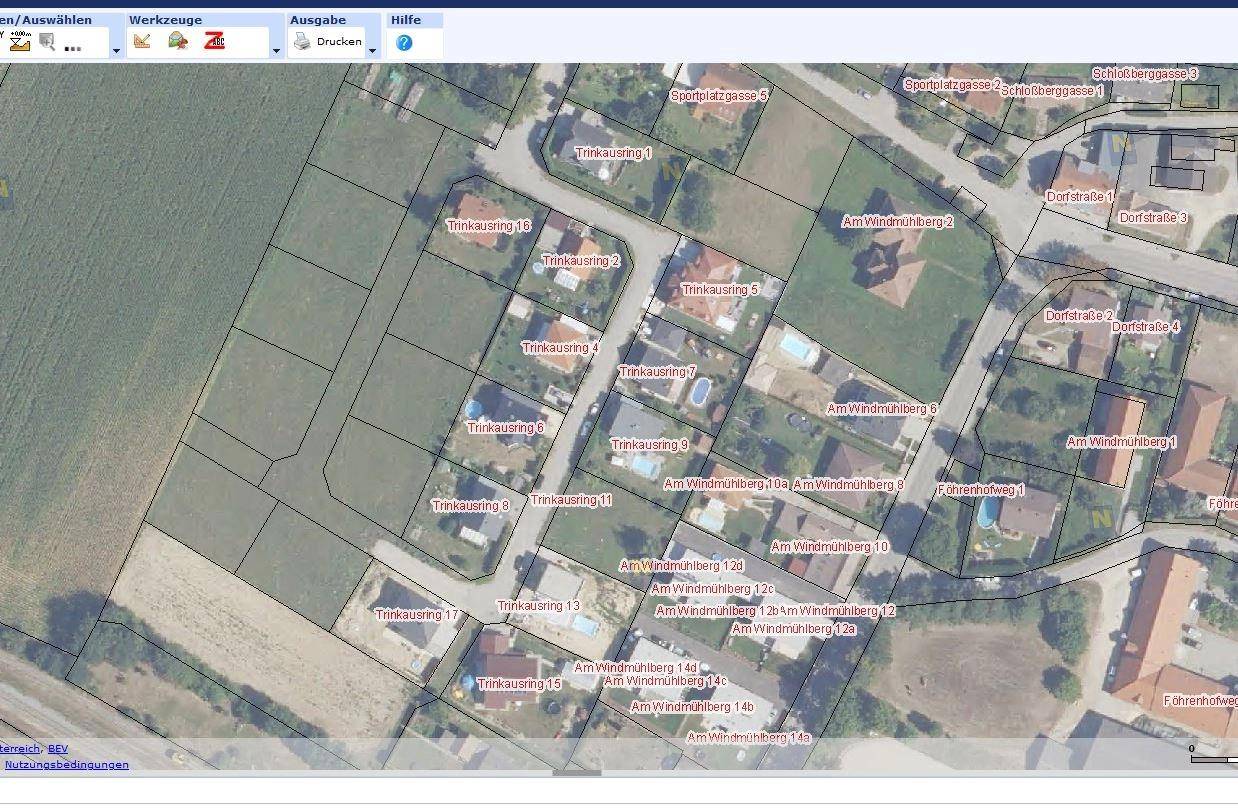Select the red Z ABC text tool
Image resolution: width=1238 pixels, height=810 pixels.
click(x=214, y=41)
